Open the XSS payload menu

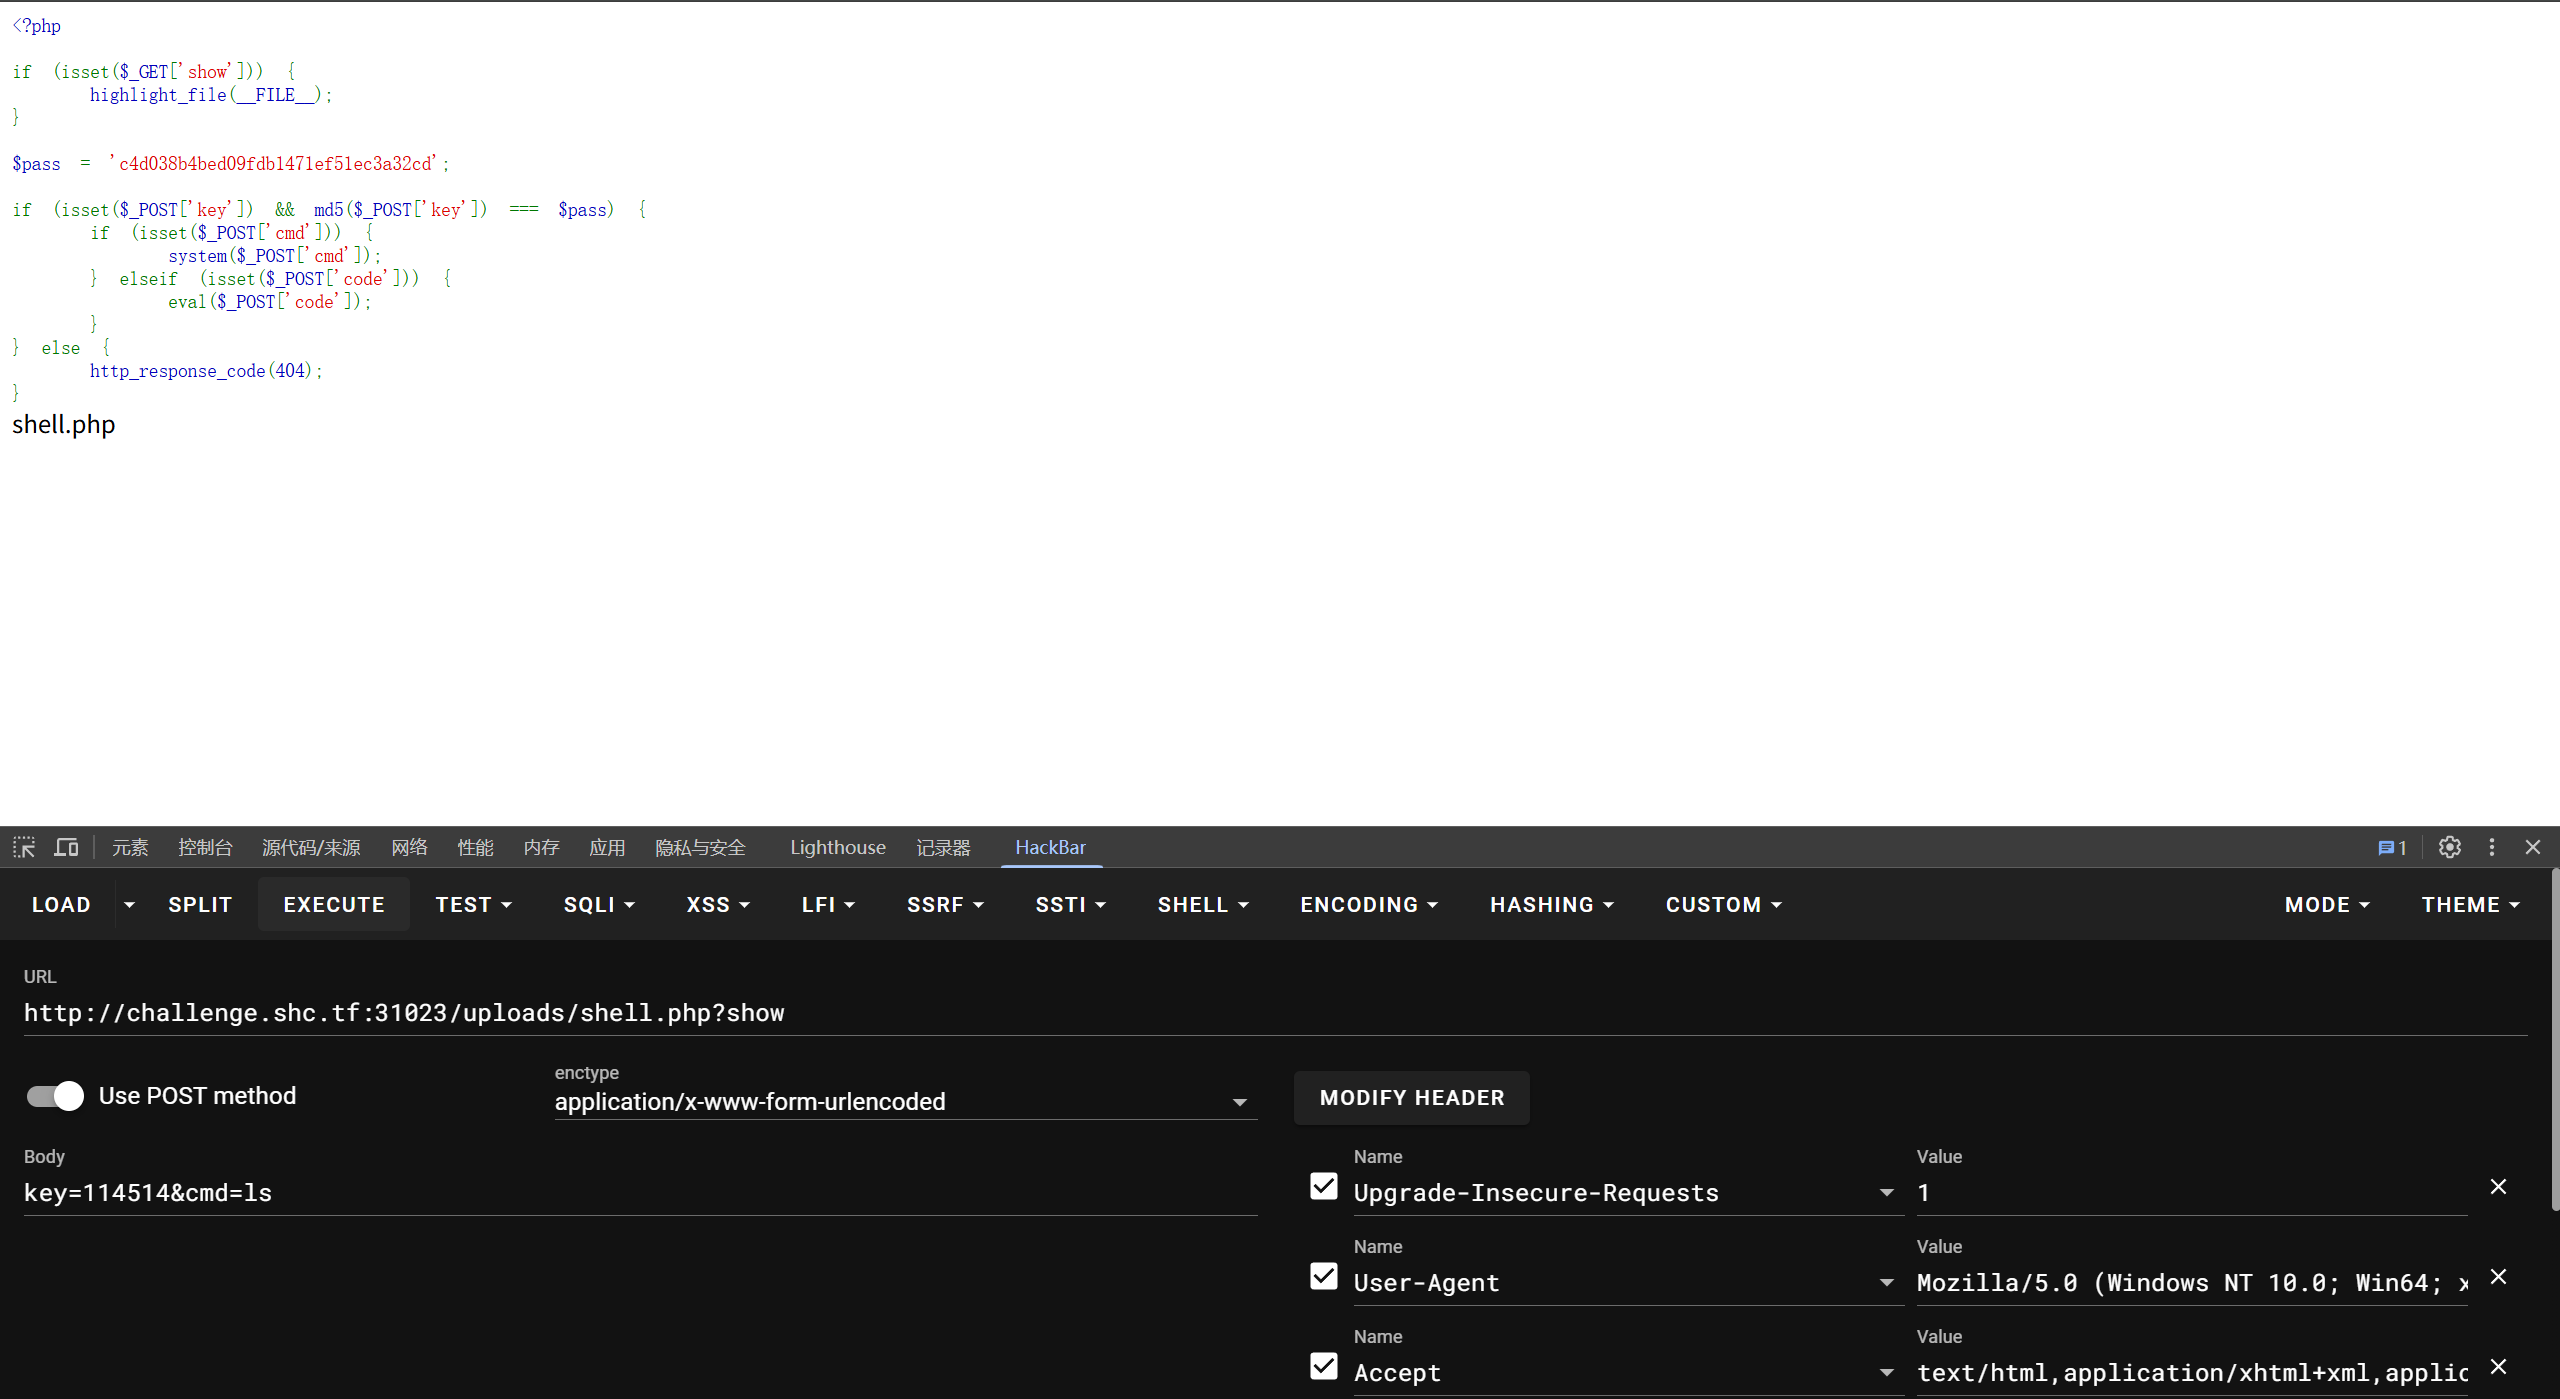tap(717, 904)
